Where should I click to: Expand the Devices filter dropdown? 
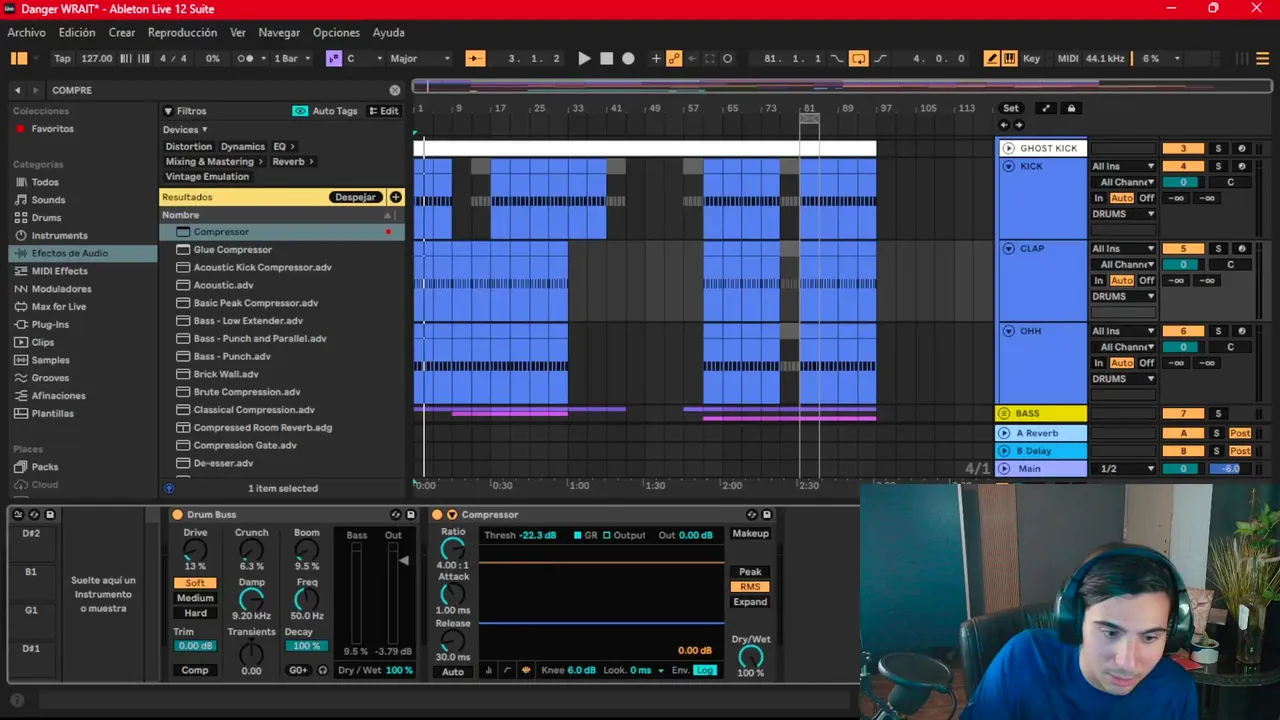[185, 130]
